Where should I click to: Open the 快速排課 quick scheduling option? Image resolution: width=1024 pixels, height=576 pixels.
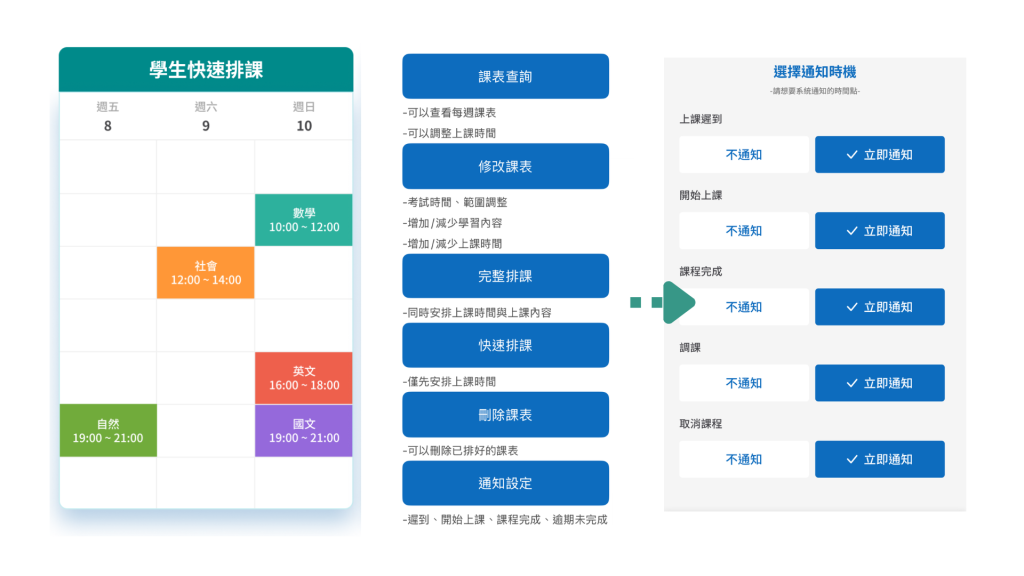coord(506,345)
